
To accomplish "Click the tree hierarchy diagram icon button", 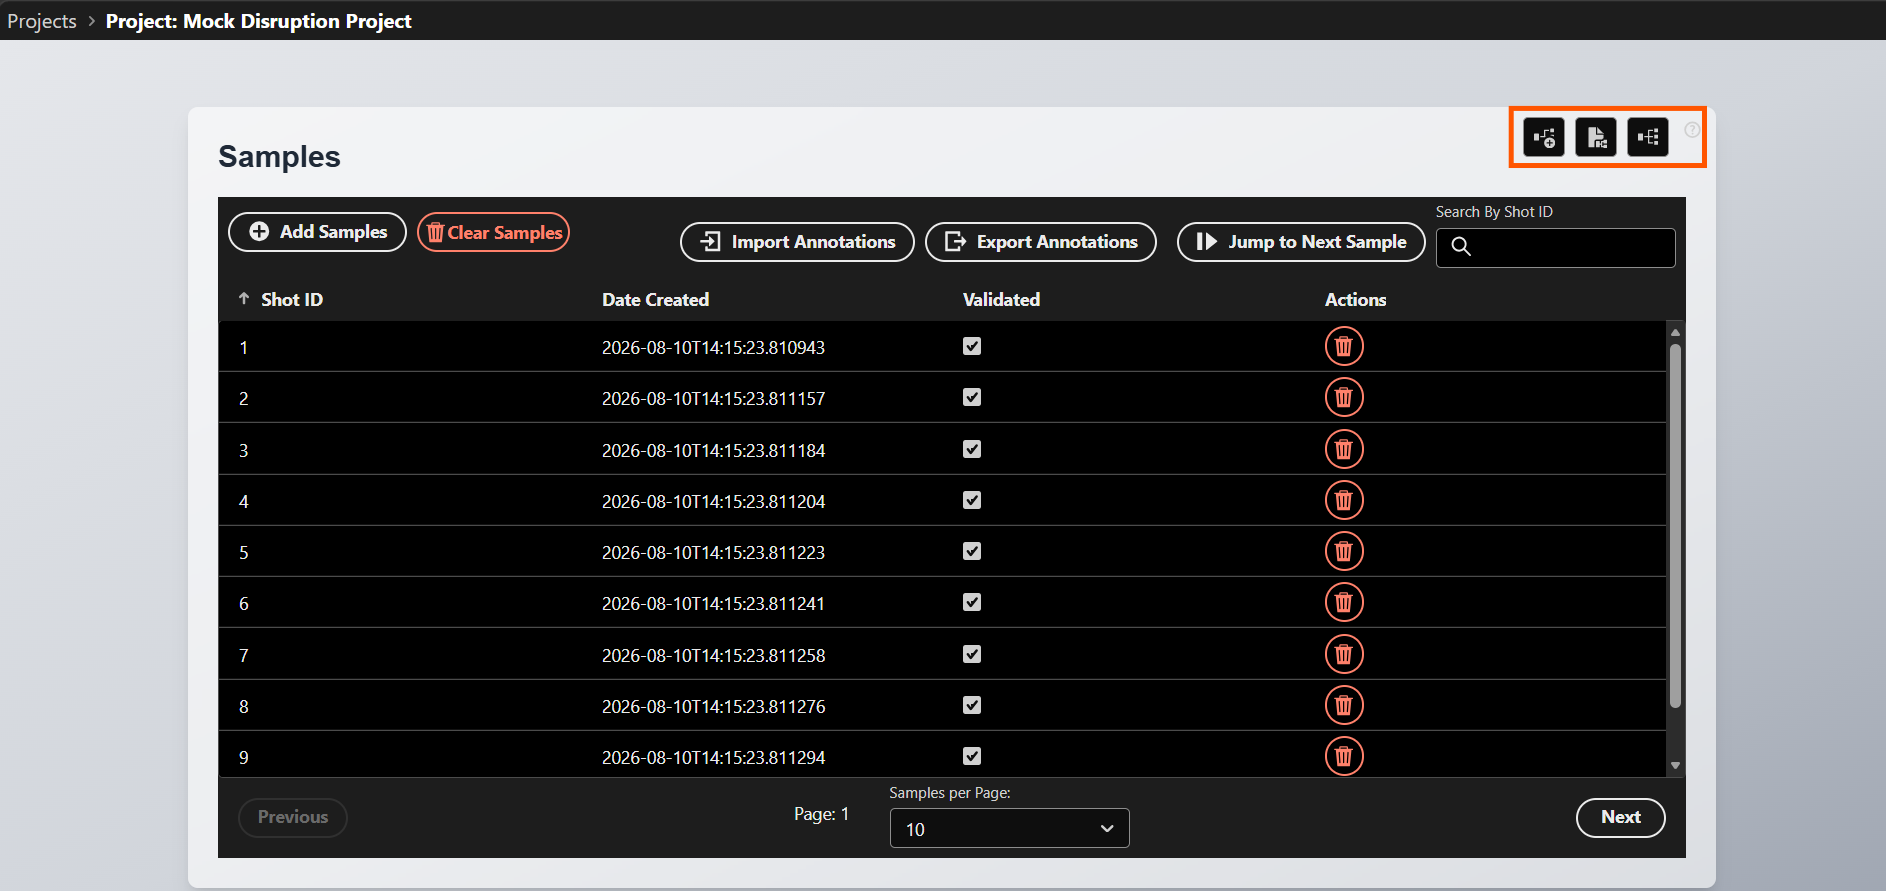I will point(1648,137).
